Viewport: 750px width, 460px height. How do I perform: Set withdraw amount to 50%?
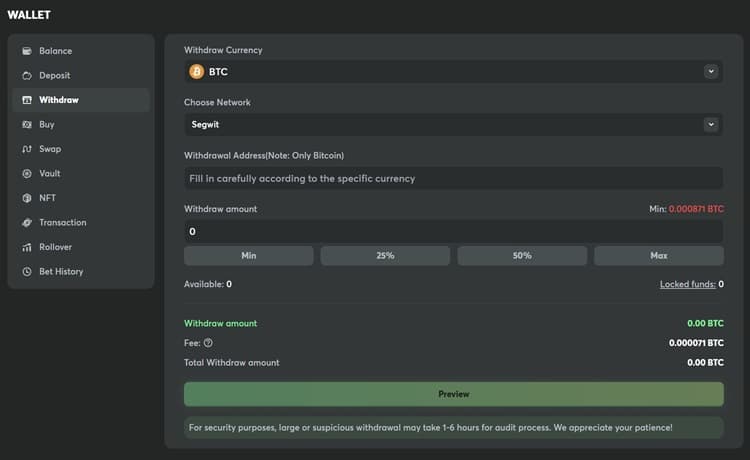pos(522,256)
